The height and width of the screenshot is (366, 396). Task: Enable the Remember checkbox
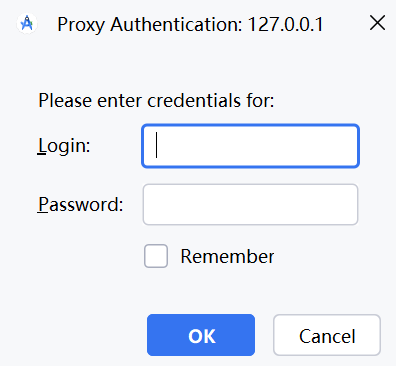156,256
